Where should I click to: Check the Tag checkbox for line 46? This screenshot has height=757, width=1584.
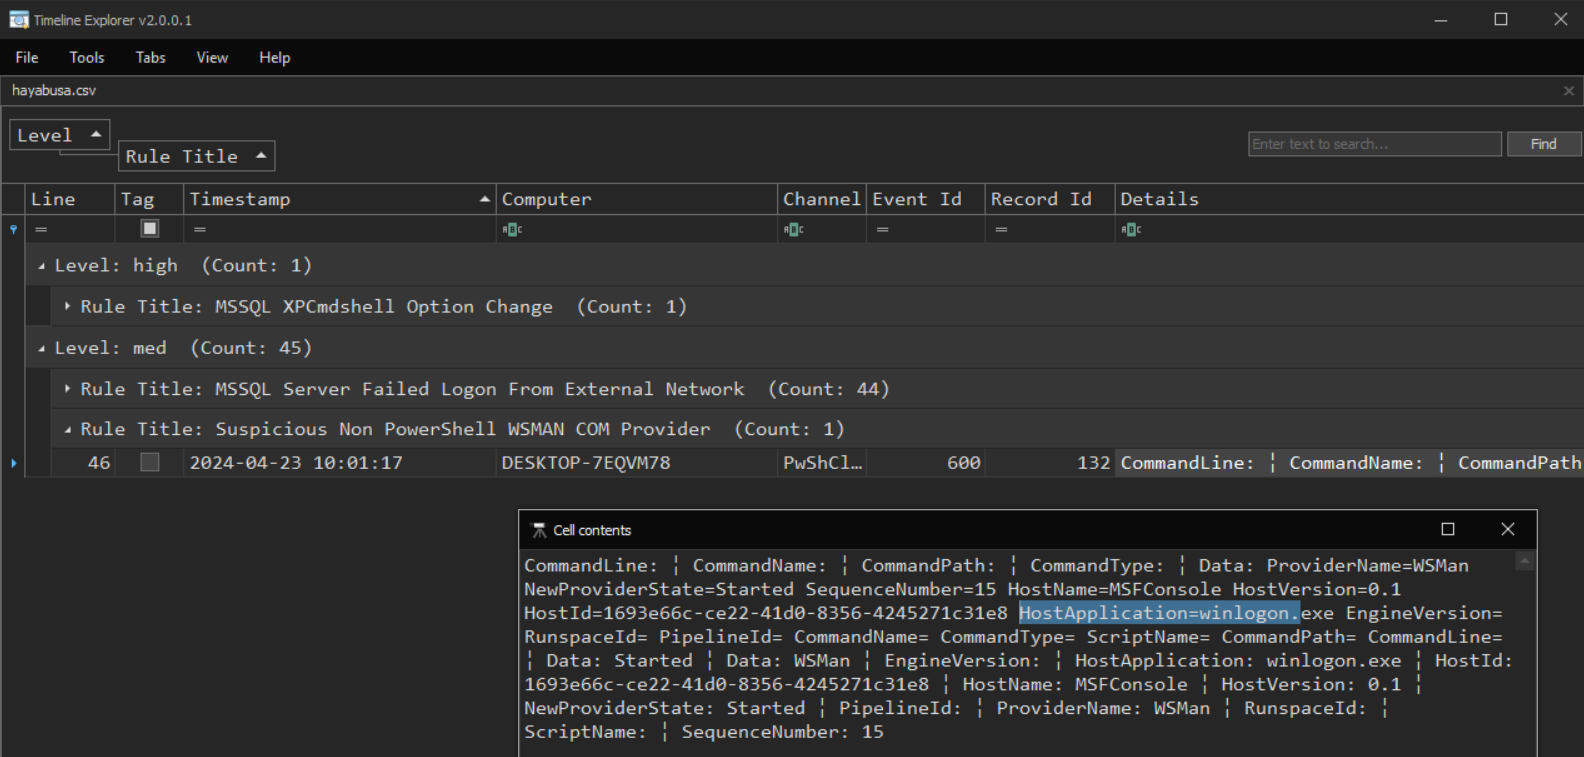[x=150, y=462]
